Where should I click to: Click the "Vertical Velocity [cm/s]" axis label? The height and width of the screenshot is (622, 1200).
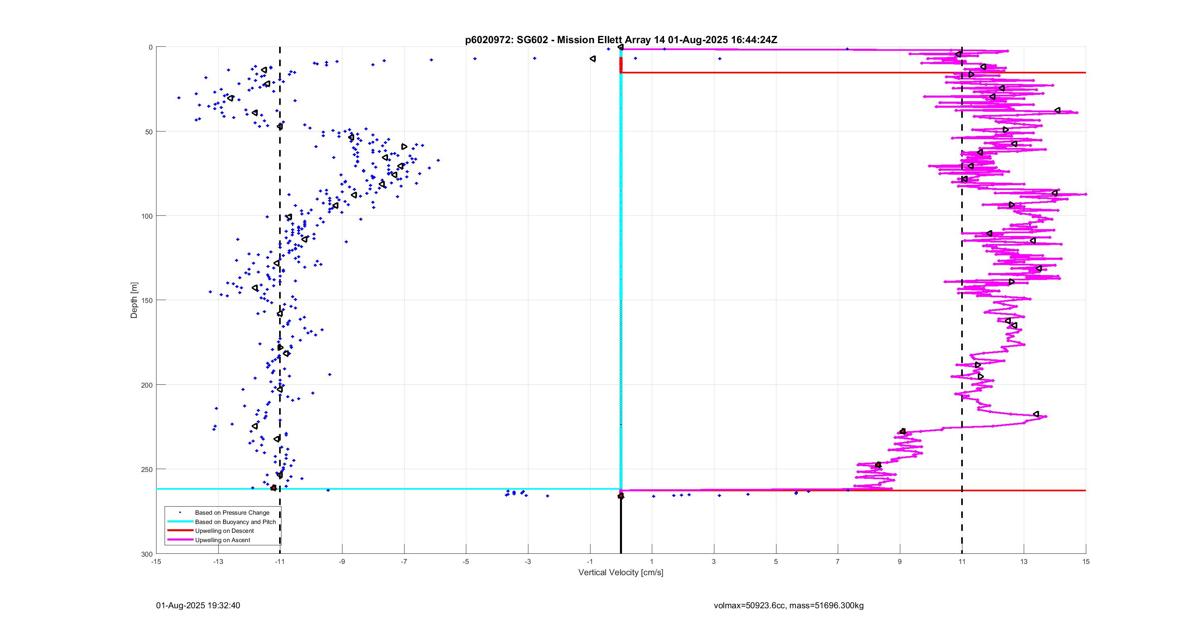point(620,573)
